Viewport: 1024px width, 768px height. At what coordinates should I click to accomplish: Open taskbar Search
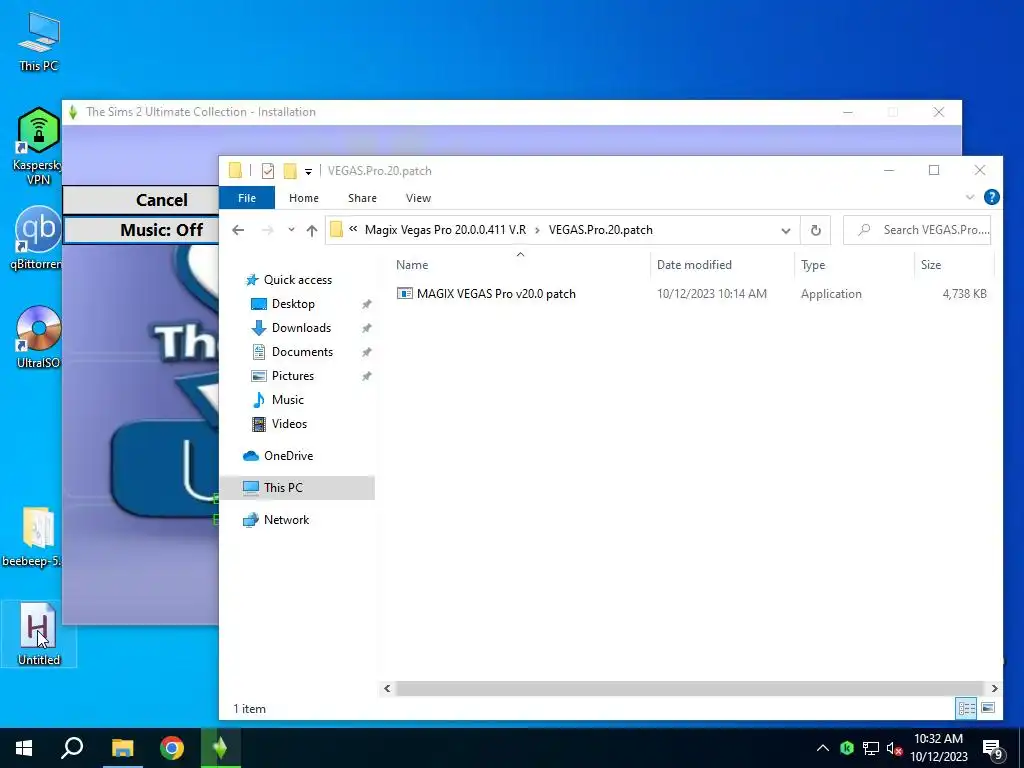tap(72, 748)
